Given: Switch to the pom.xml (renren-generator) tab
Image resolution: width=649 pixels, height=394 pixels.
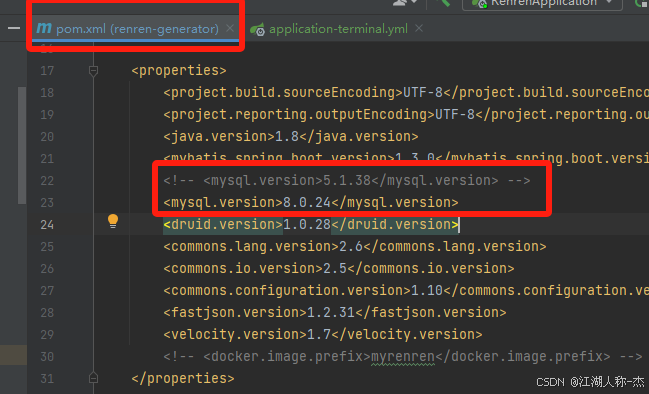Looking at the screenshot, I should pyautogui.click(x=137, y=29).
